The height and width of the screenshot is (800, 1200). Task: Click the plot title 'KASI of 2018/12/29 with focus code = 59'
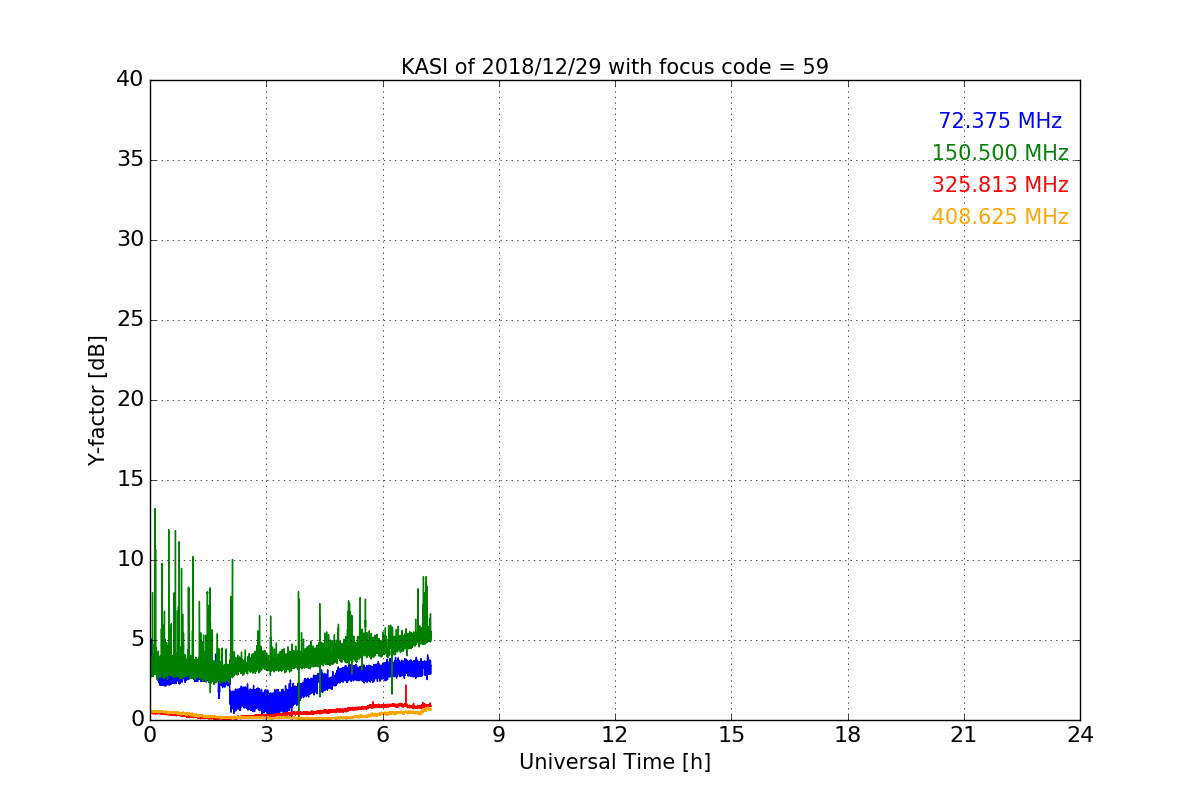pos(614,67)
